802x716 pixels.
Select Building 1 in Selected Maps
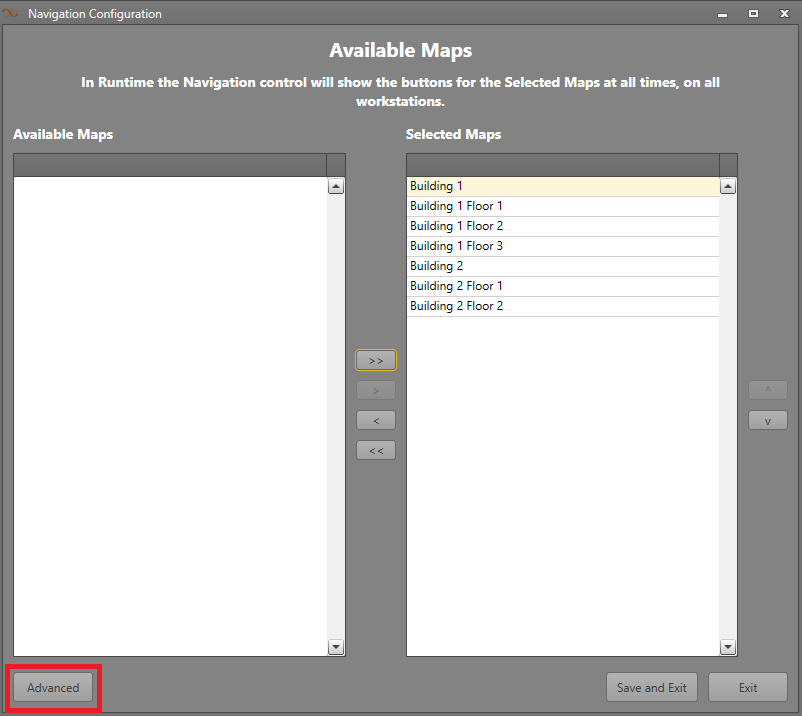(562, 187)
